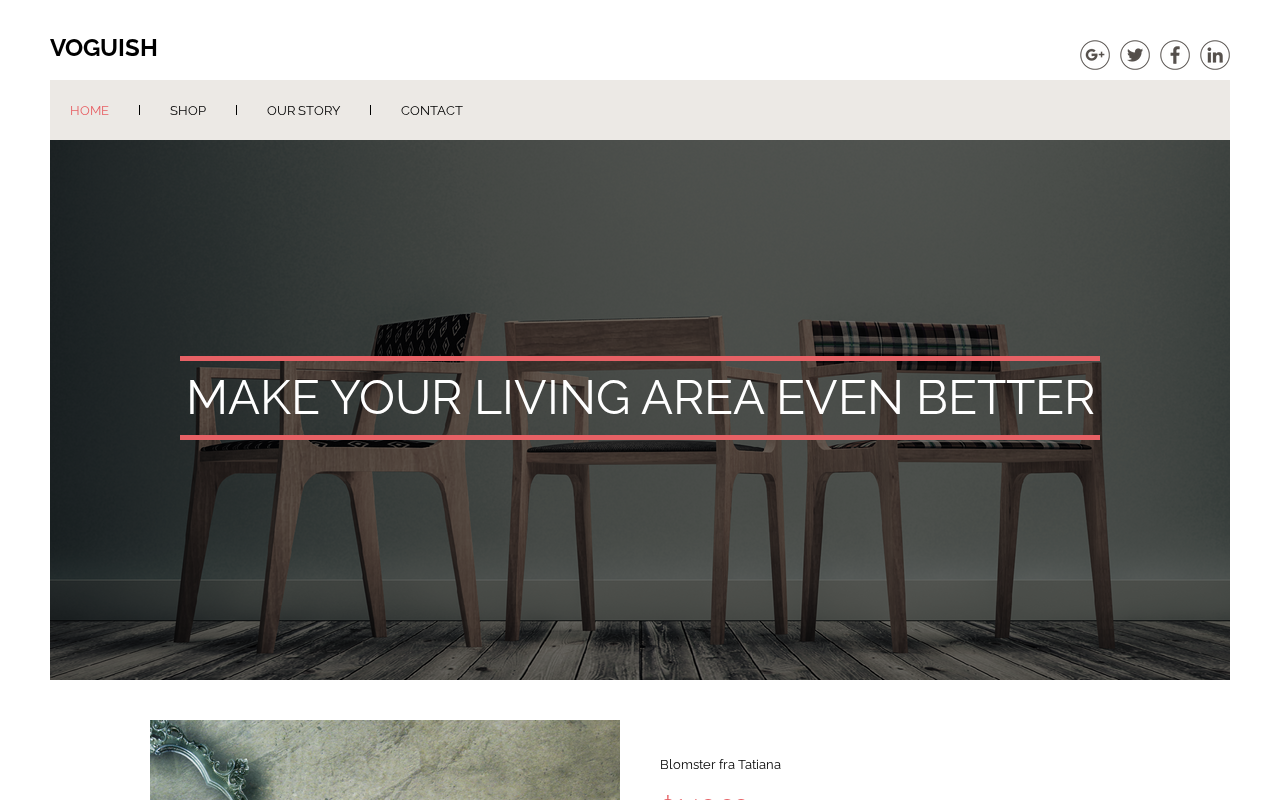Open the LinkedIn profile icon
The height and width of the screenshot is (800, 1280).
coord(1215,55)
